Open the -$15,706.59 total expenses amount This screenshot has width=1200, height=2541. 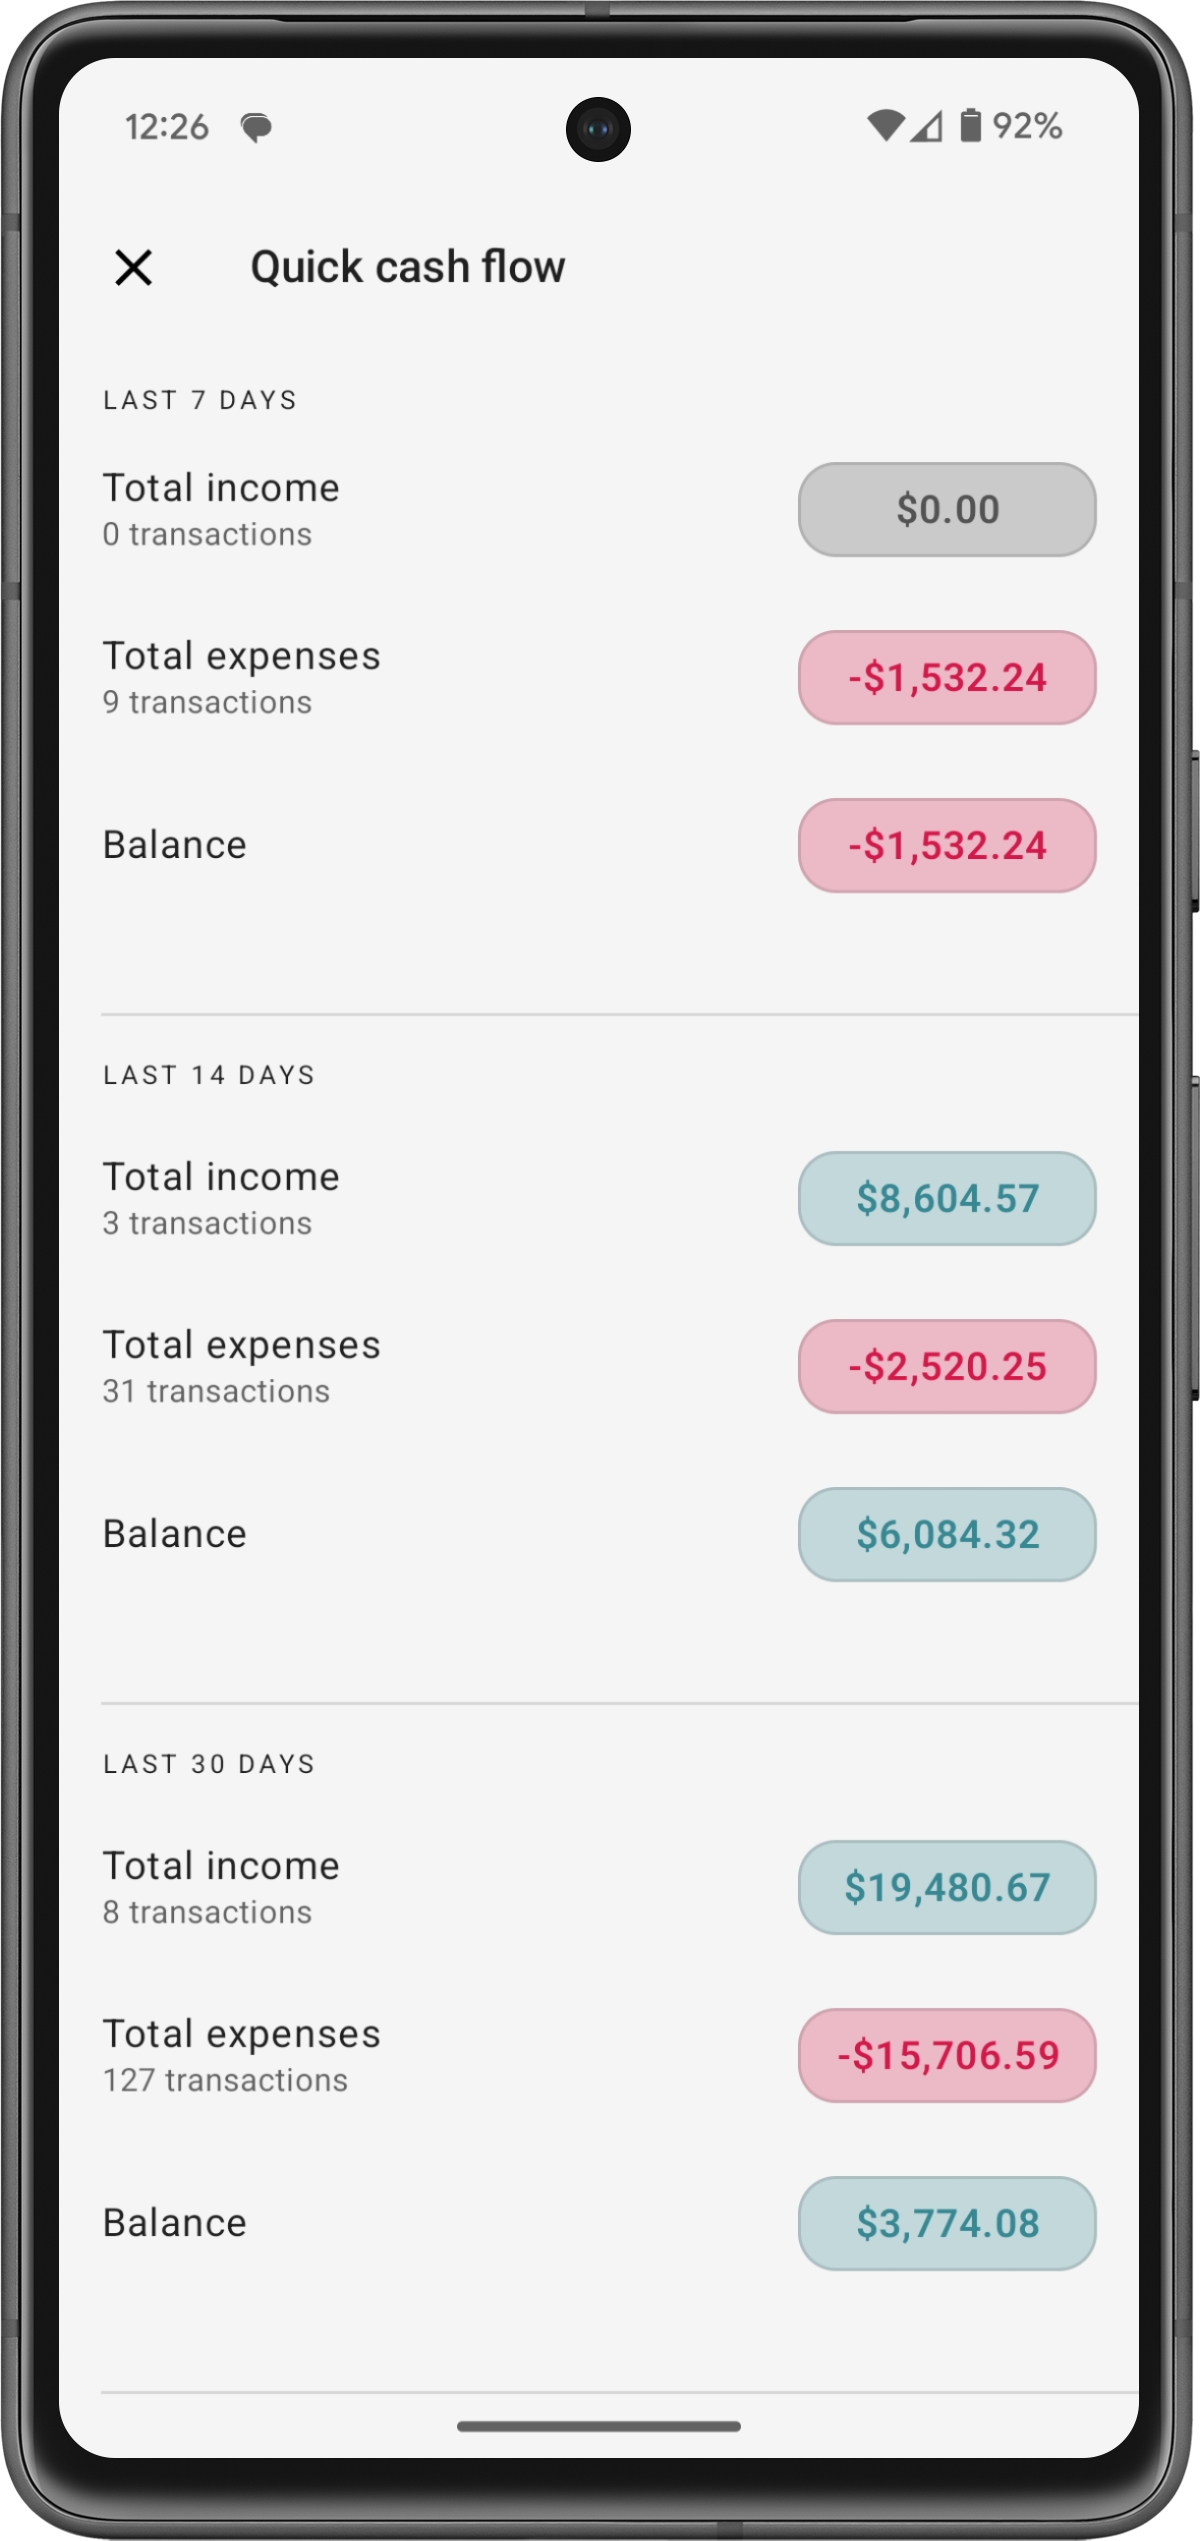(x=946, y=2055)
